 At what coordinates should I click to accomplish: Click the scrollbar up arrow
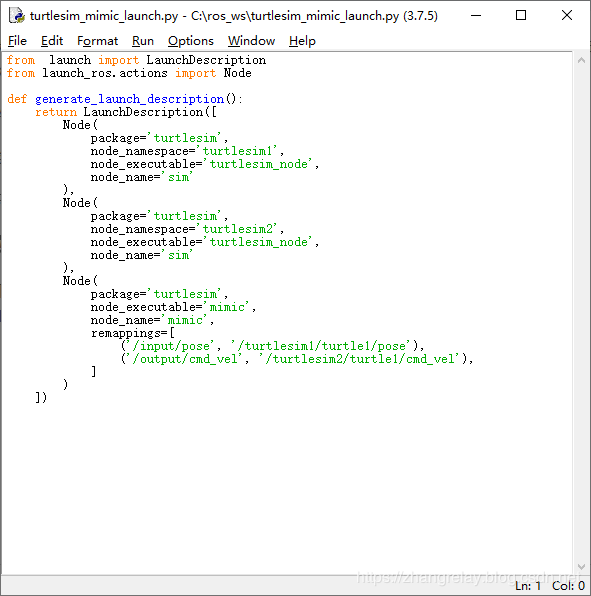(x=581, y=60)
